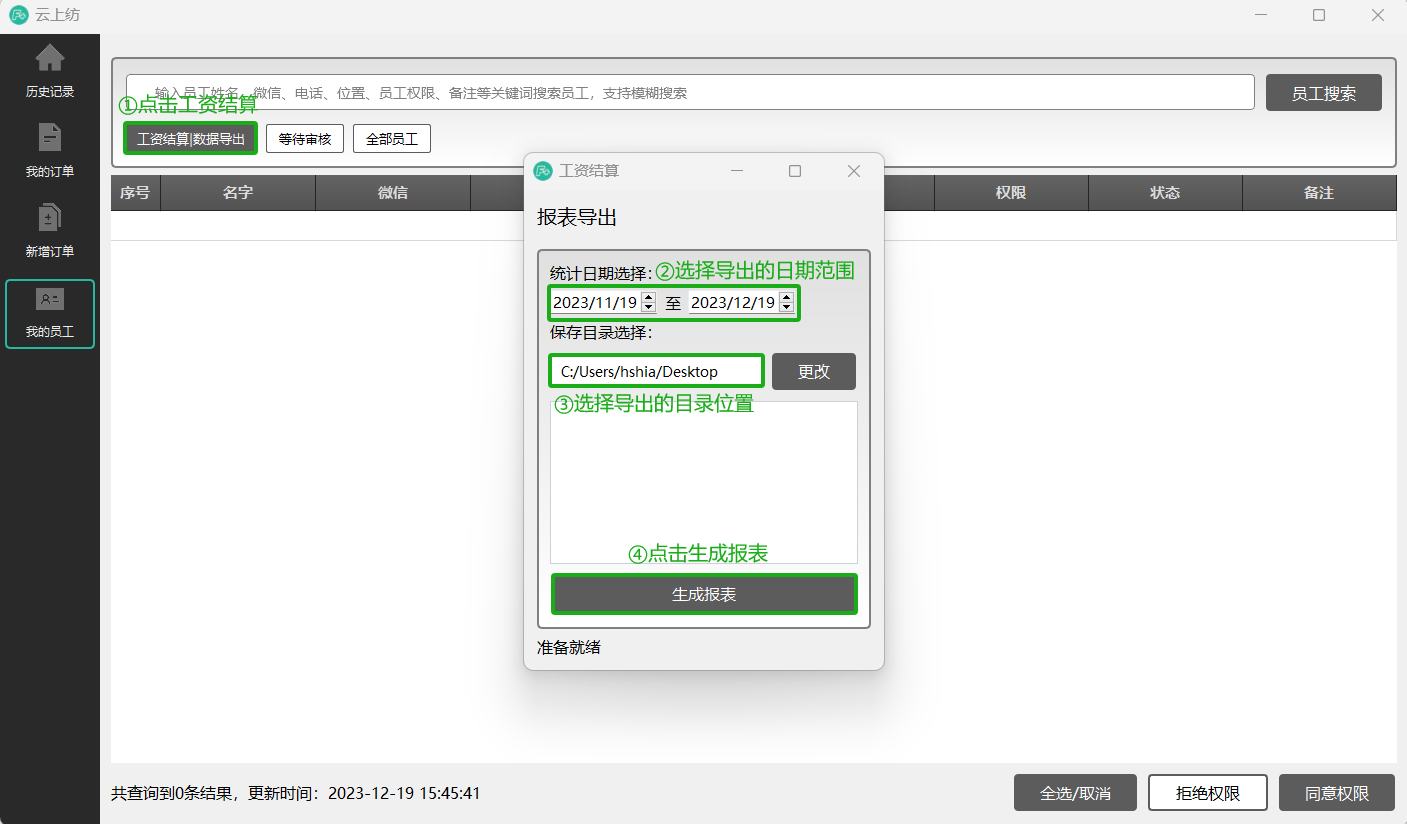Viewport: 1407px width, 824px height.
Task: Click 全选/取消 button
Action: pos(1075,793)
